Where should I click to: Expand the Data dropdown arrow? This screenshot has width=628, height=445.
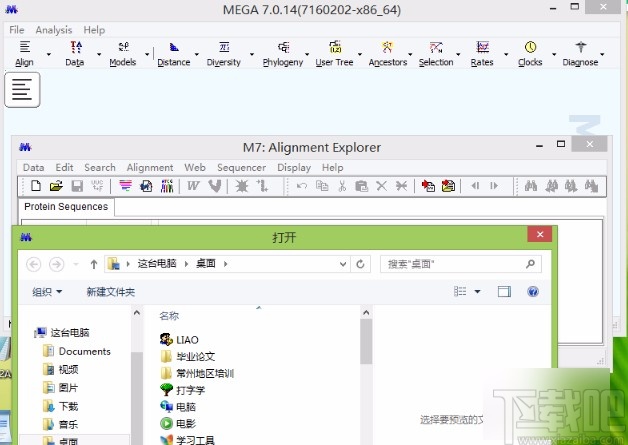point(99,54)
